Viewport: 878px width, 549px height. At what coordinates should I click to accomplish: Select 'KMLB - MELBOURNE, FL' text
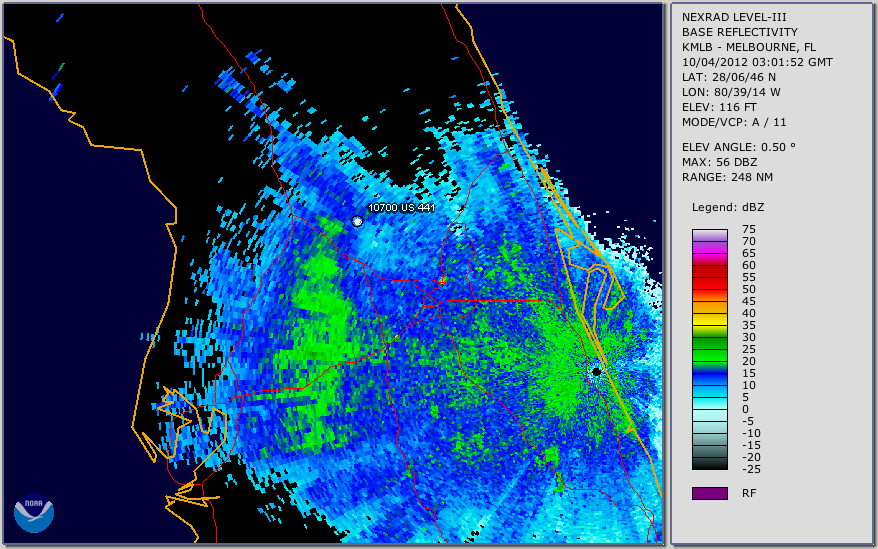(749, 47)
